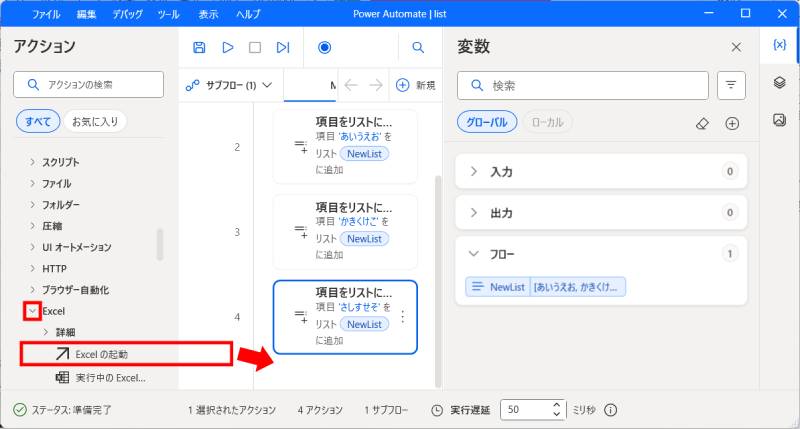Expand the 入力 variables section
Image resolution: width=800 pixels, height=429 pixels.
[474, 171]
